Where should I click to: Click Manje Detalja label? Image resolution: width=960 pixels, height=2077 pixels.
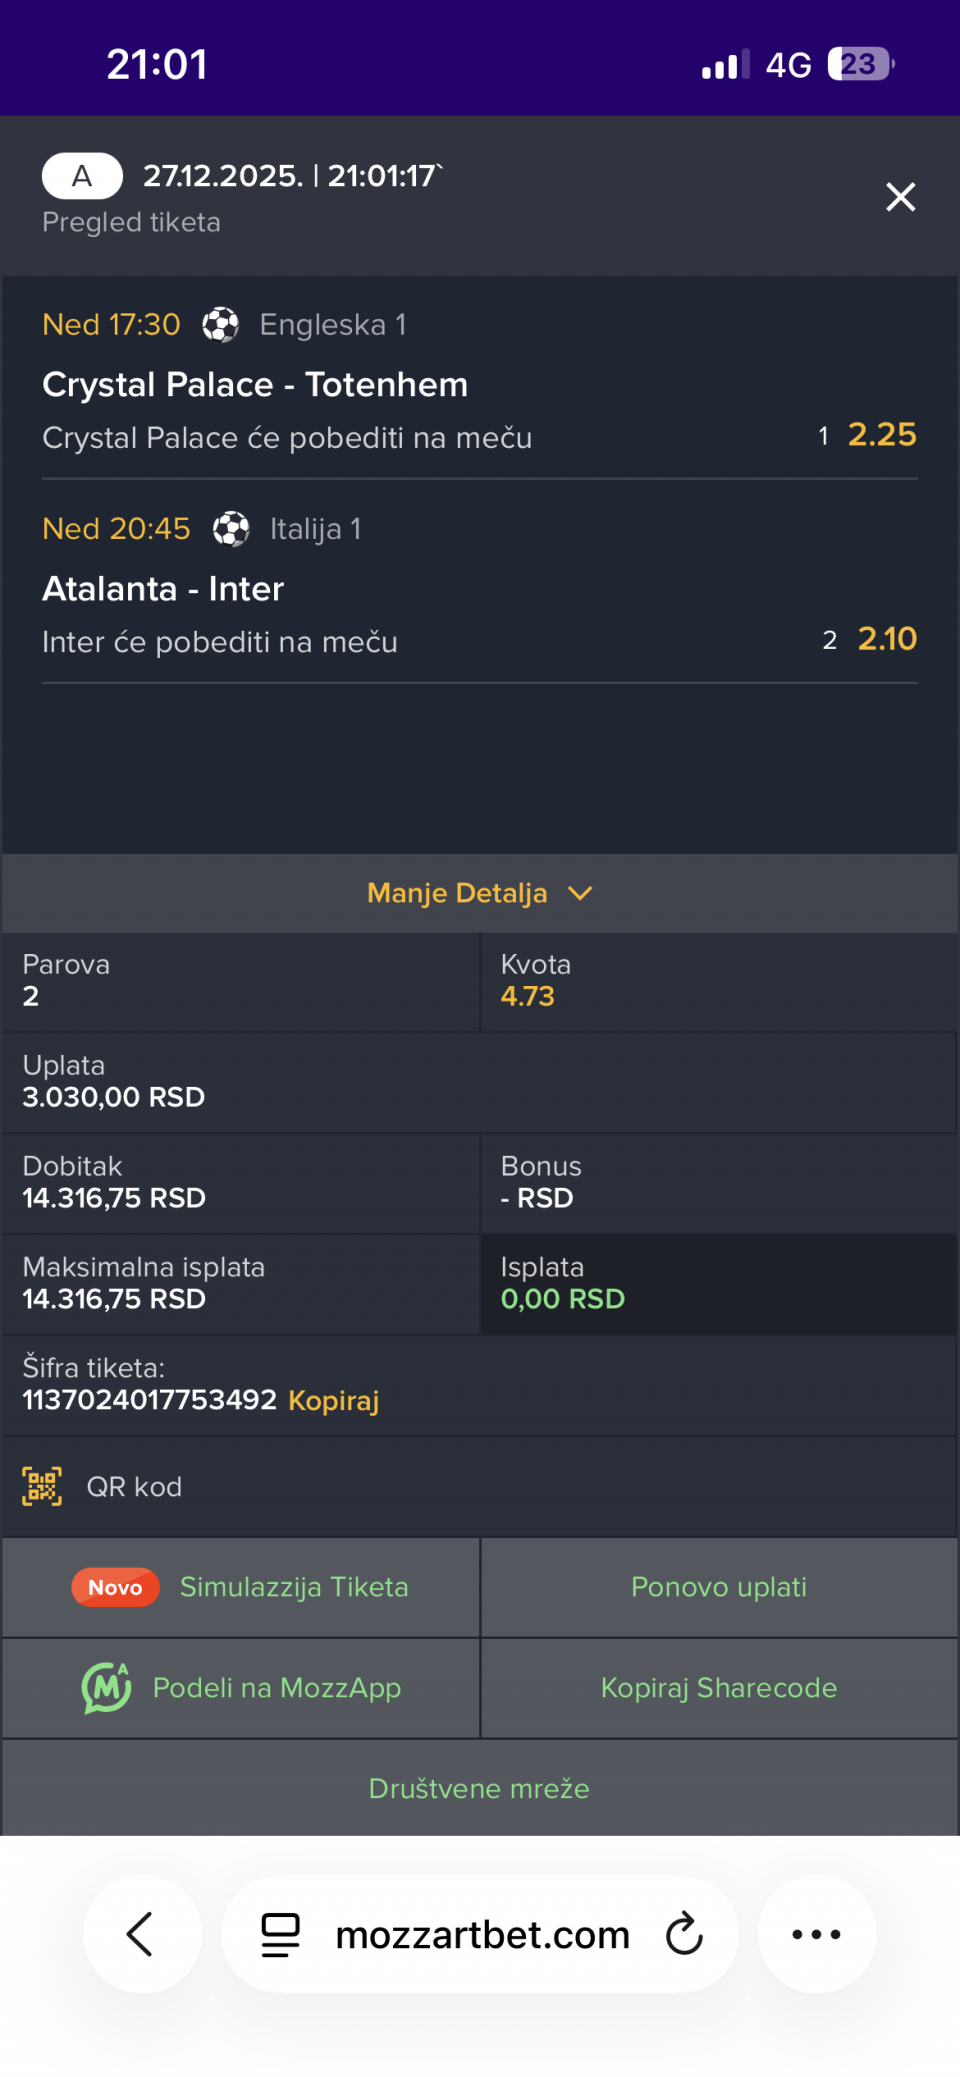457,893
